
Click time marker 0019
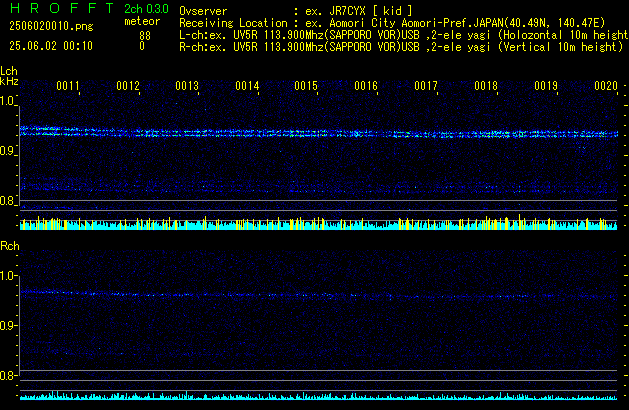[x=546, y=86]
